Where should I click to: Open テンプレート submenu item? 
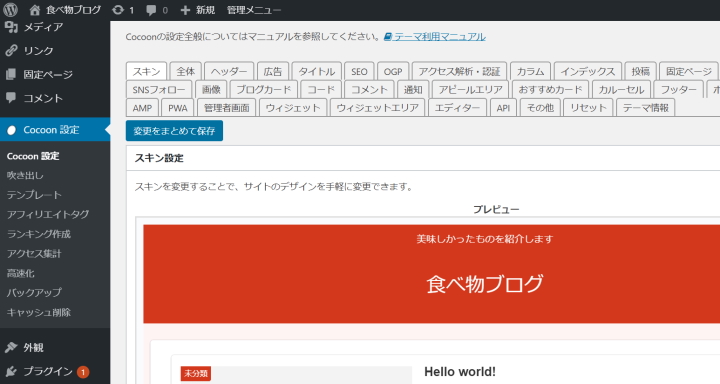tap(34, 195)
